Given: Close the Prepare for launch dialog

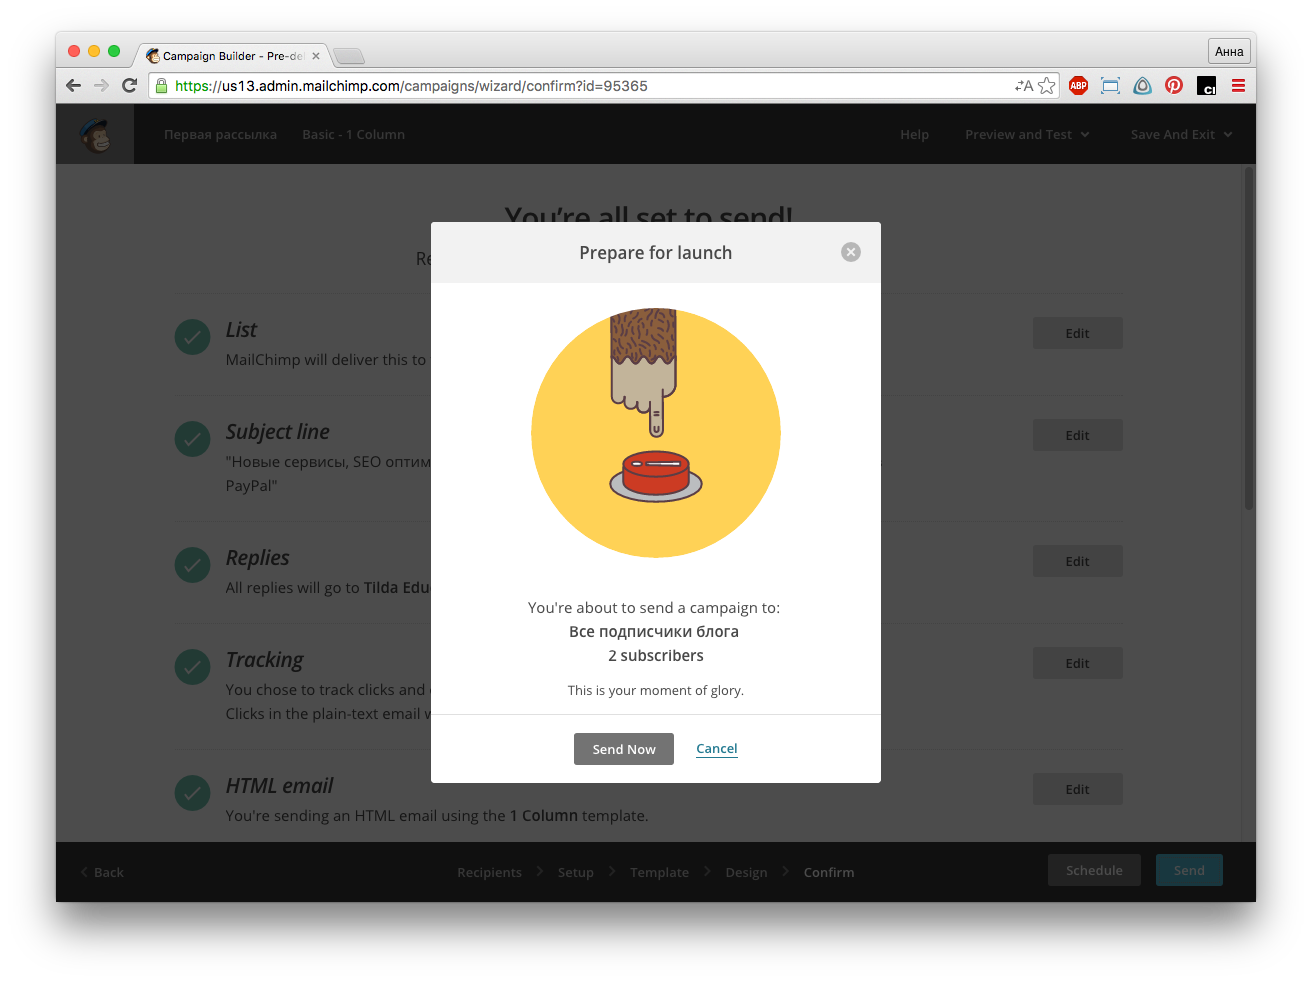Looking at the screenshot, I should tap(851, 252).
